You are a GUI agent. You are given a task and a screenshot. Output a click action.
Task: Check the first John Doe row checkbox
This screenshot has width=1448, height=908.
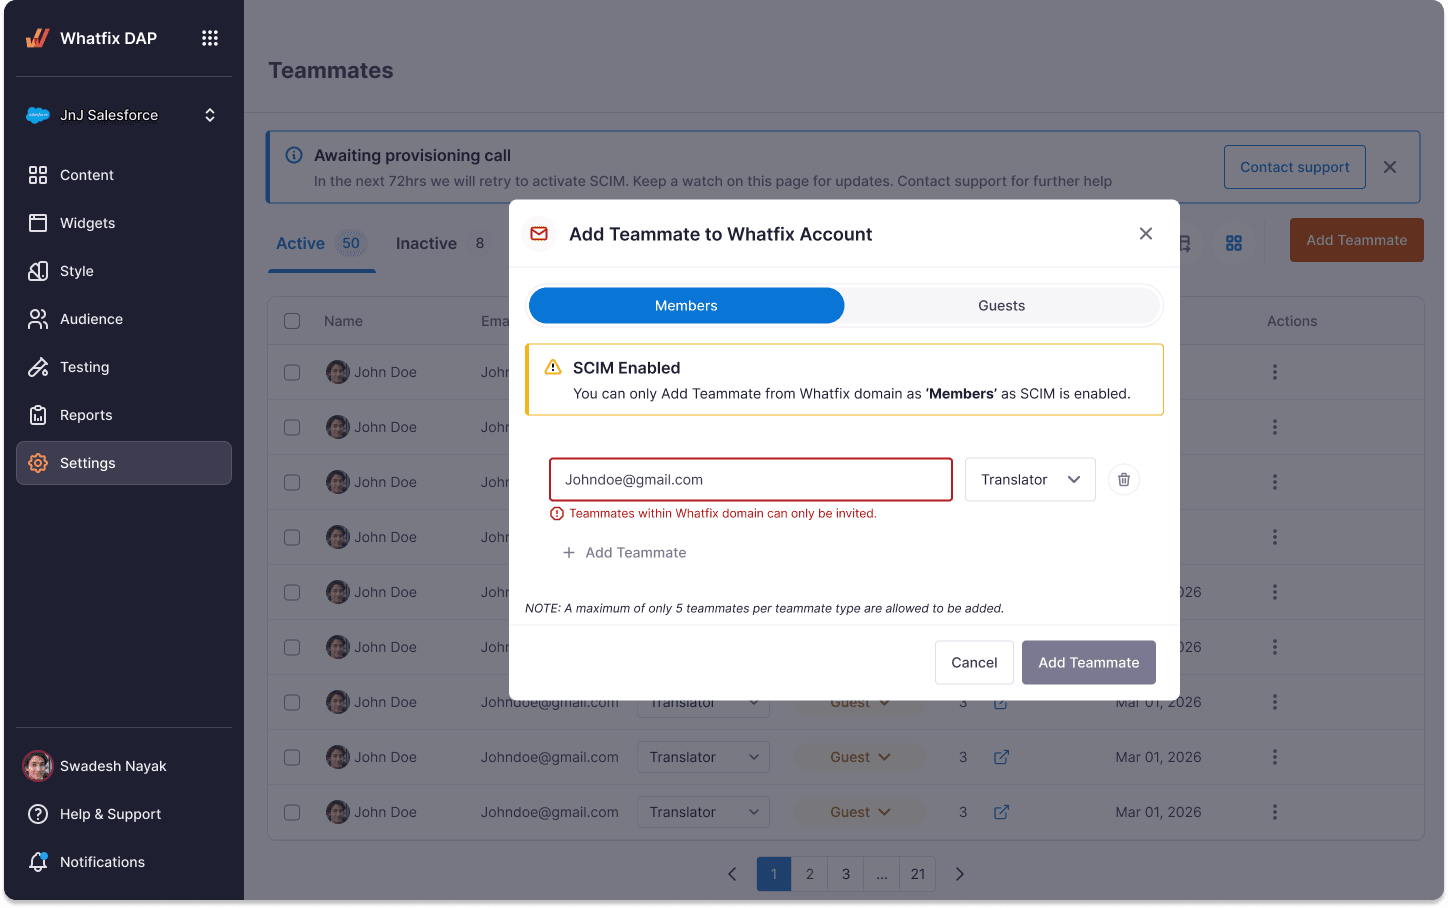[292, 372]
